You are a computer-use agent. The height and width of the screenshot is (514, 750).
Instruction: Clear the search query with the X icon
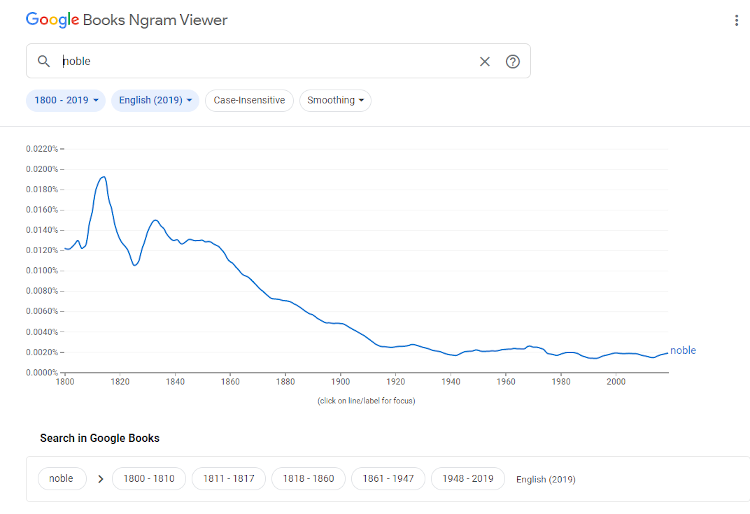pos(485,61)
